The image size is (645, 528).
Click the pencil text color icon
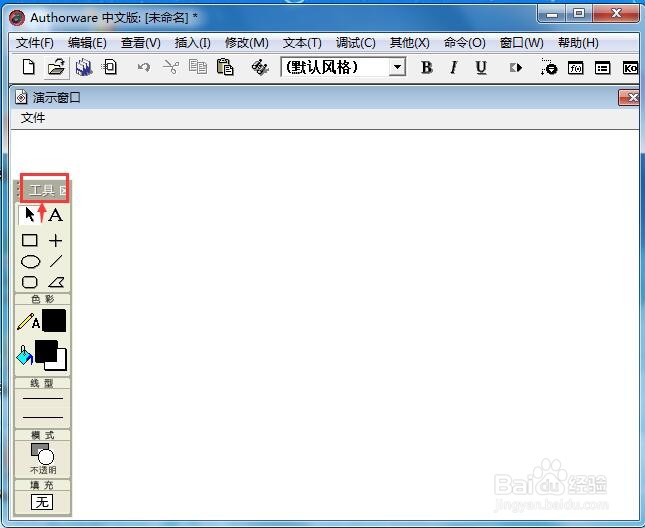pos(28,322)
